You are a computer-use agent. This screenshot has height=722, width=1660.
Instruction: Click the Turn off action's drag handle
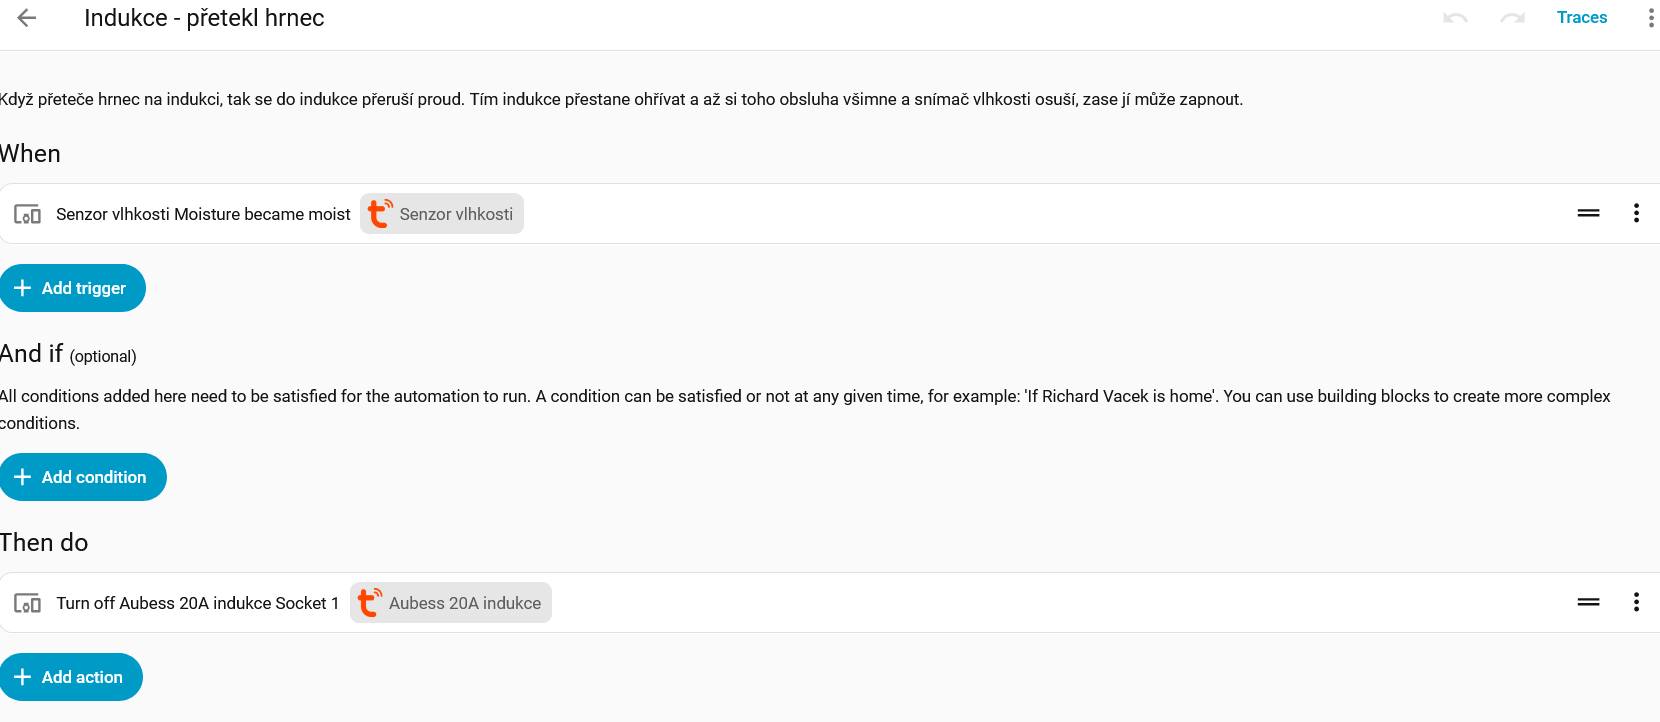(x=1588, y=602)
